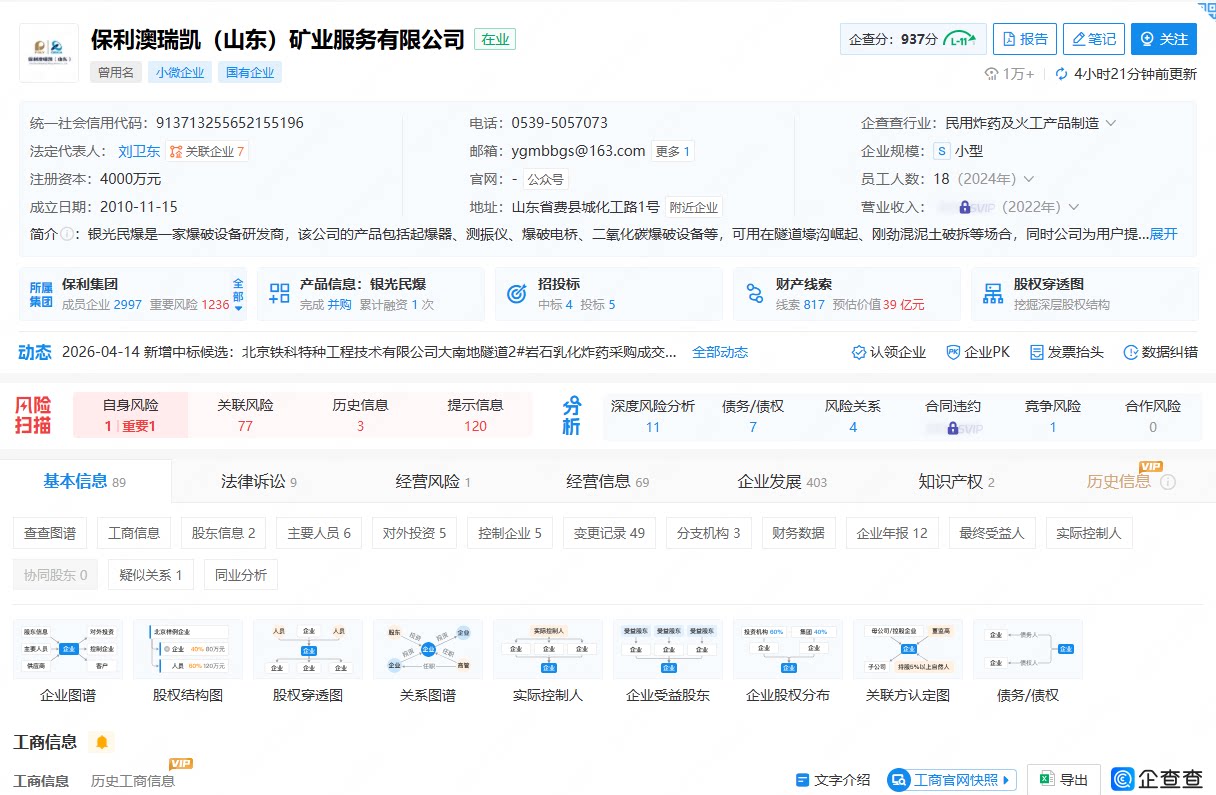The width and height of the screenshot is (1216, 795).
Task: Click the 公众号 tag
Action: pyautogui.click(x=546, y=180)
